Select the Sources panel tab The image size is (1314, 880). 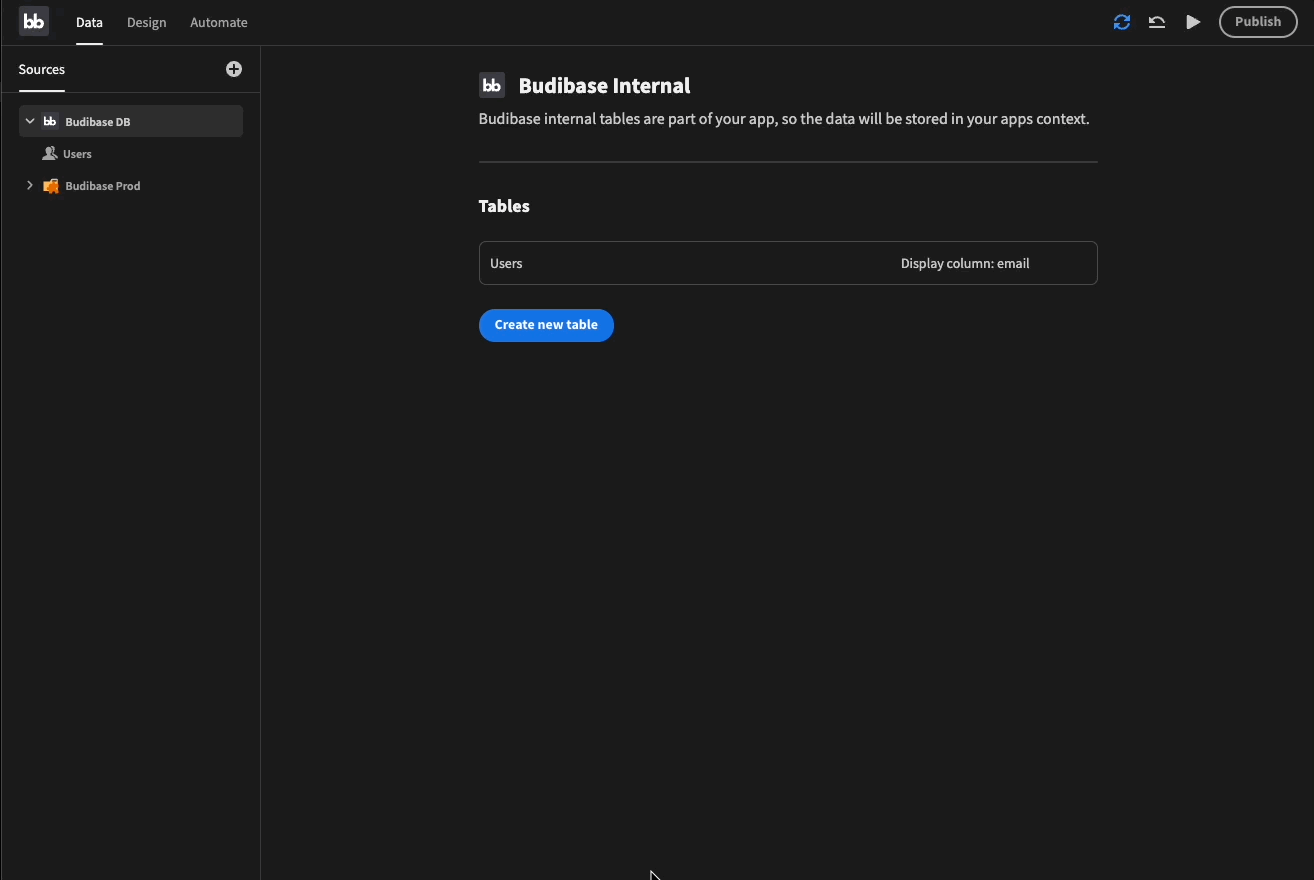[42, 69]
